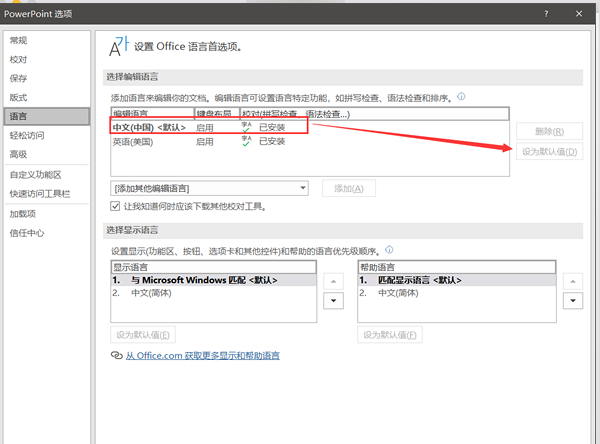The height and width of the screenshot is (444, 600).
Task: Open the 轻松访问 options category
Action: click(x=47, y=135)
